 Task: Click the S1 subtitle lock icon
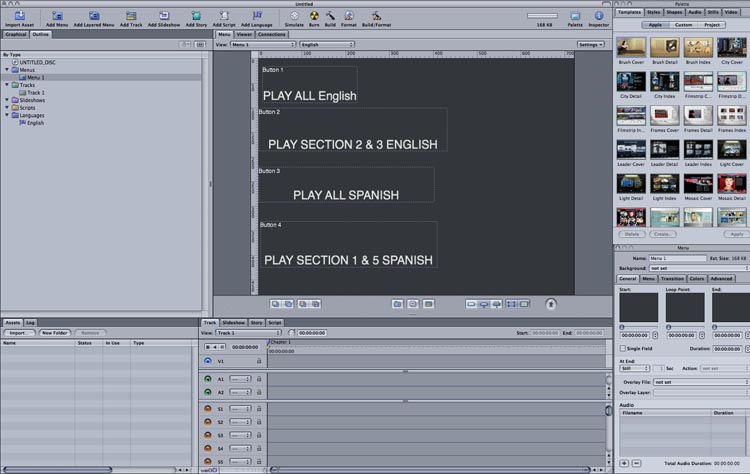[x=259, y=409]
